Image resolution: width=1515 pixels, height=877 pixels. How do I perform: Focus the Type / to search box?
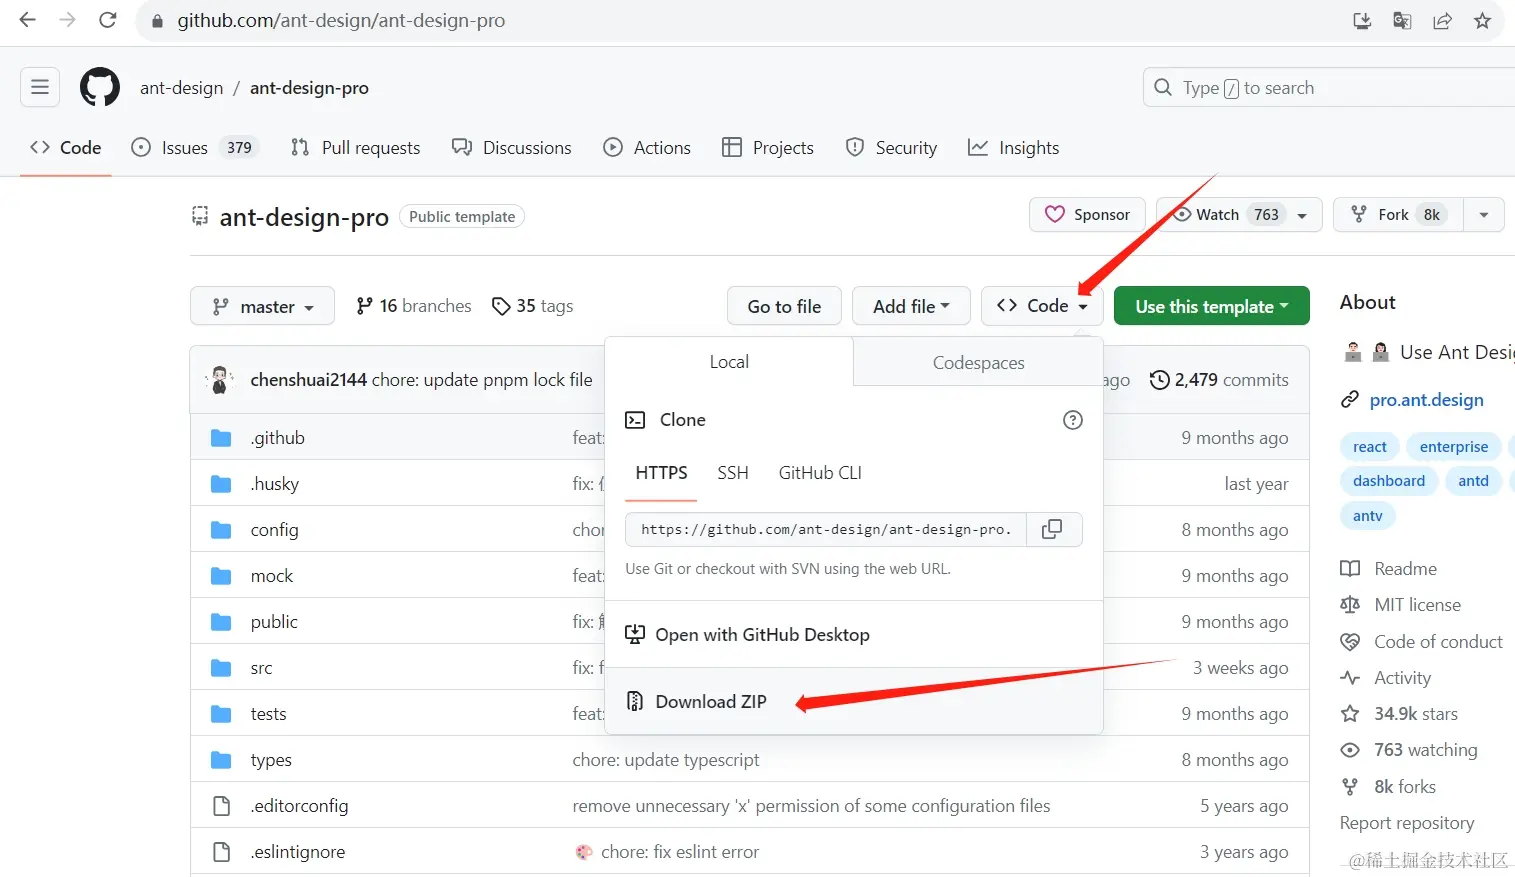click(x=1328, y=87)
